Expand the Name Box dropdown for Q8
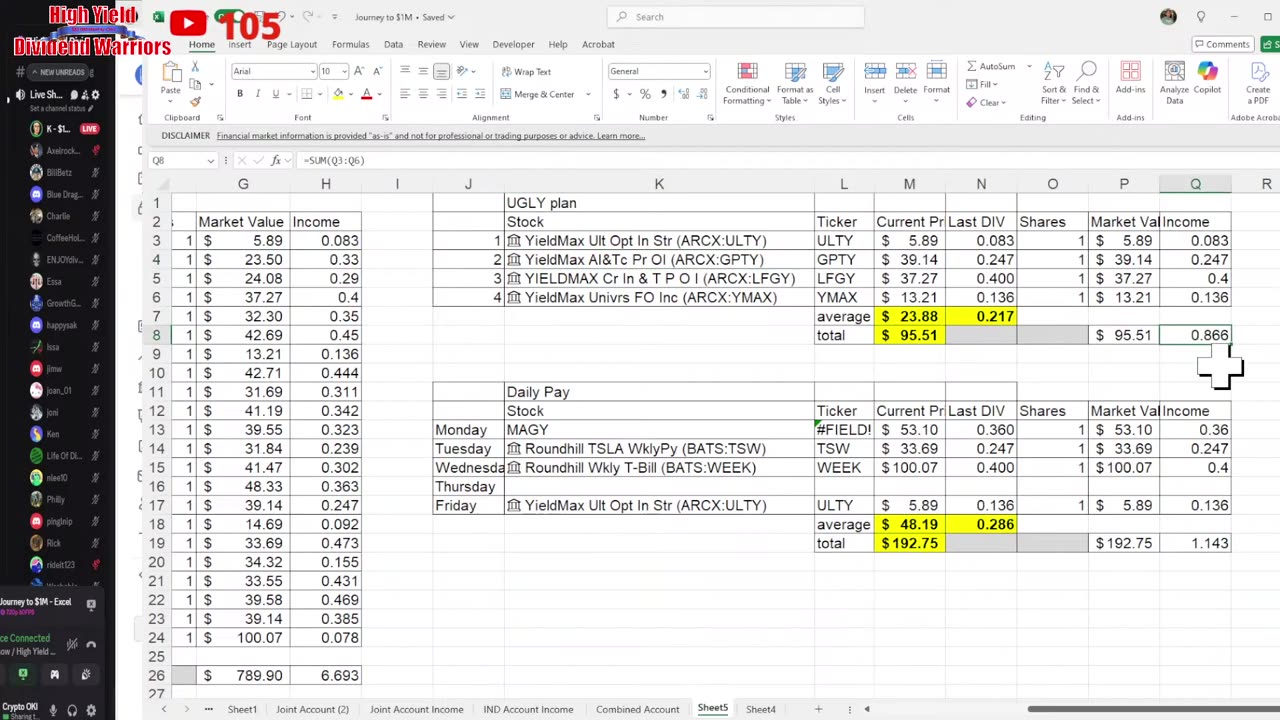The height and width of the screenshot is (720, 1280). tap(210, 161)
